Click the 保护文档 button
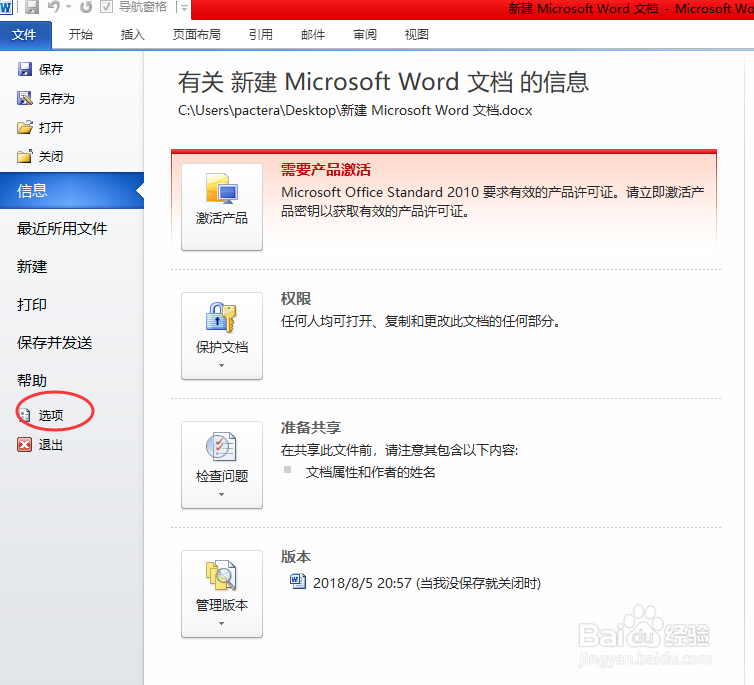 coord(222,336)
